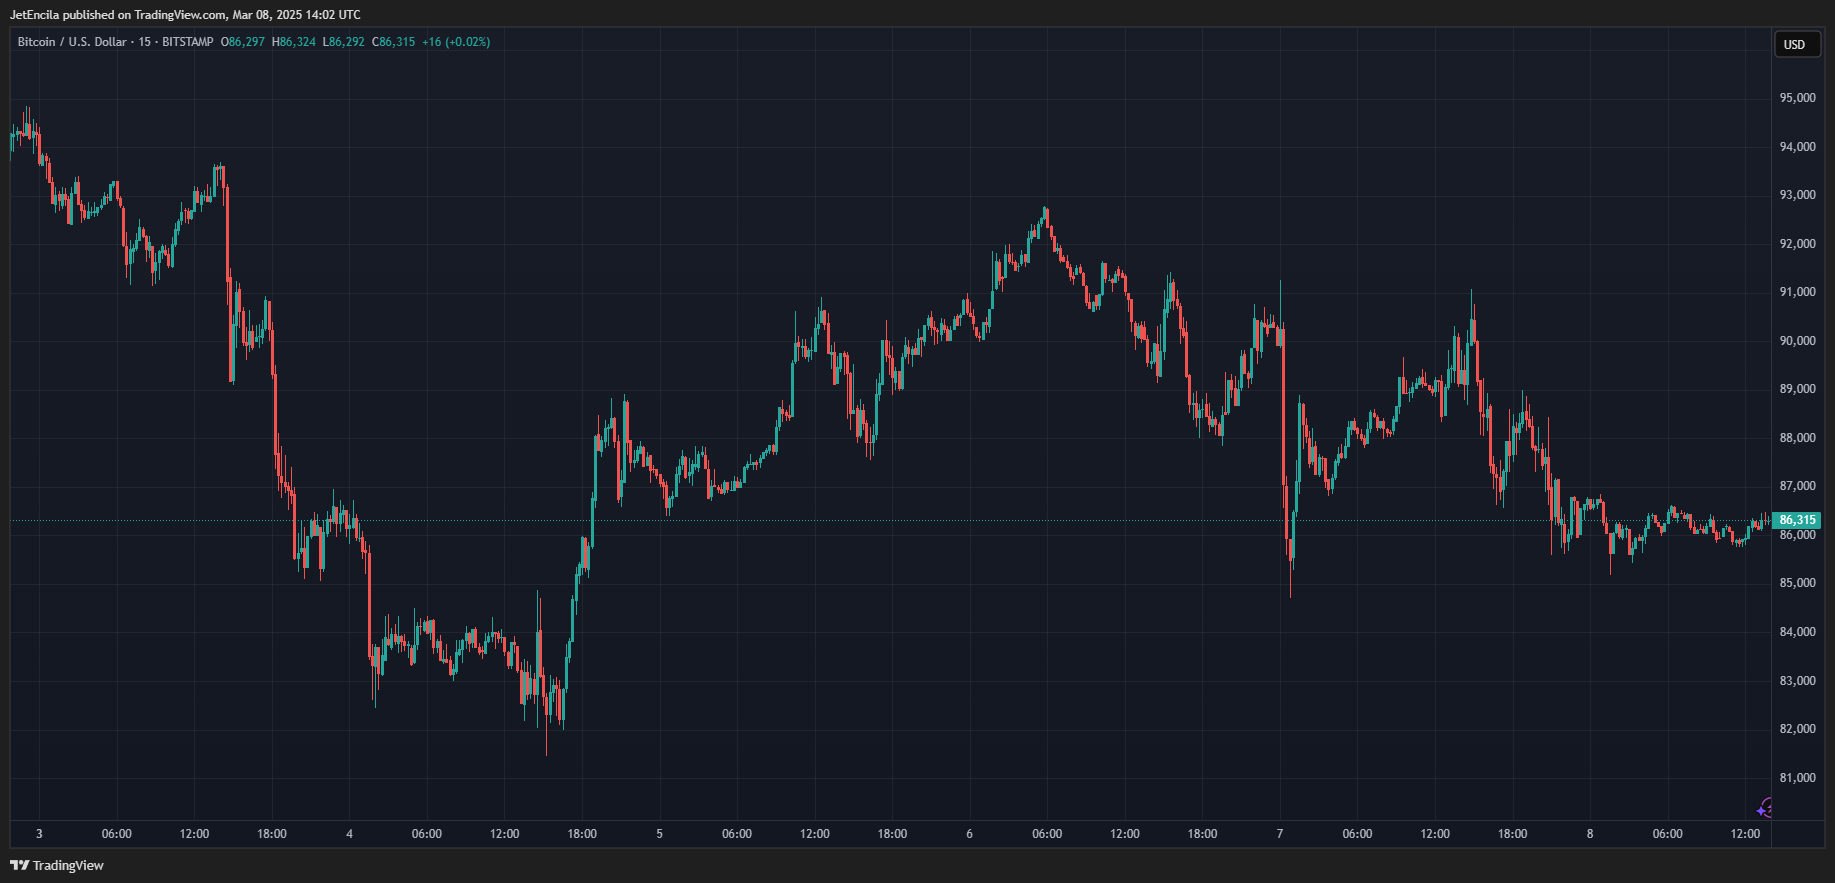Click the day 4 date marker on the time axis

[x=349, y=834]
